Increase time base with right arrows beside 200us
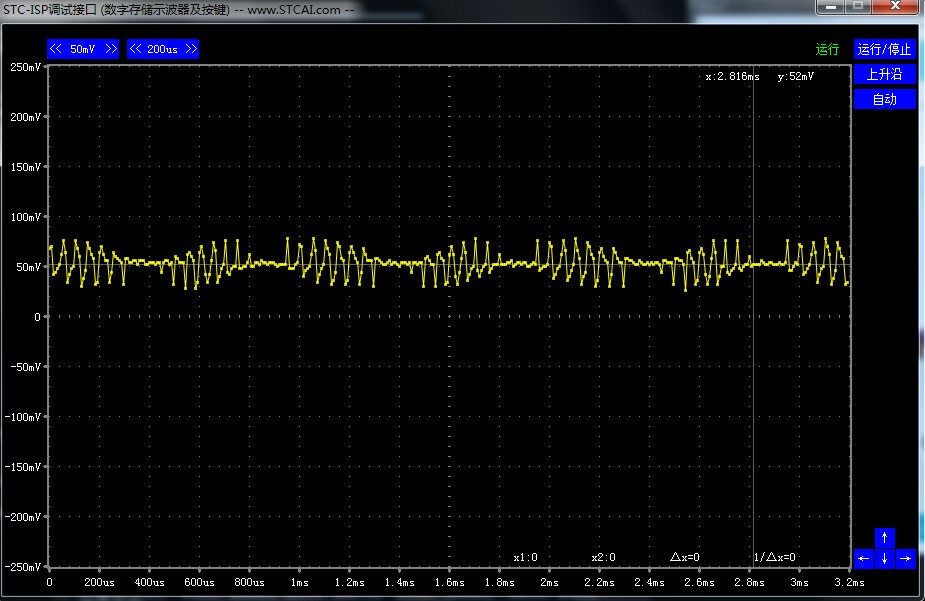925x601 pixels. tap(191, 49)
